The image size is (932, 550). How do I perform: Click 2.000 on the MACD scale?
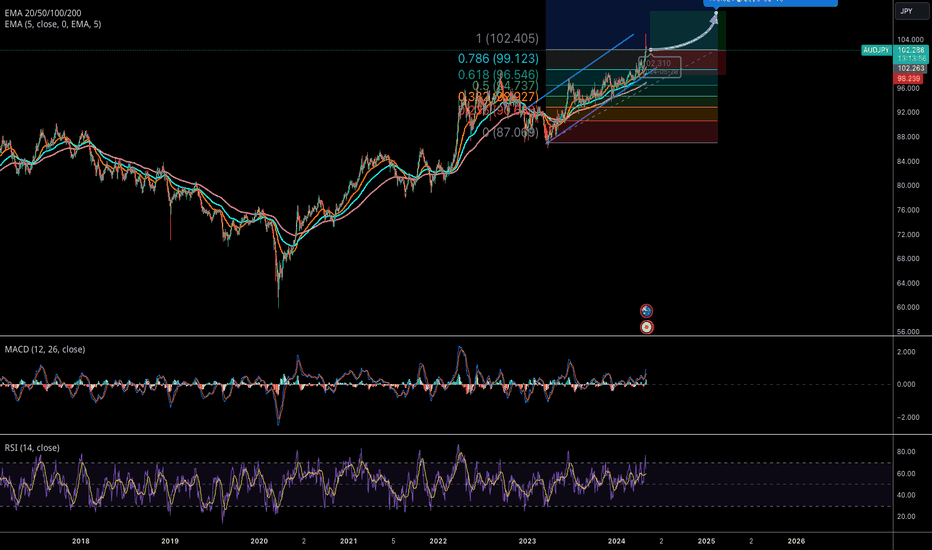tap(906, 352)
